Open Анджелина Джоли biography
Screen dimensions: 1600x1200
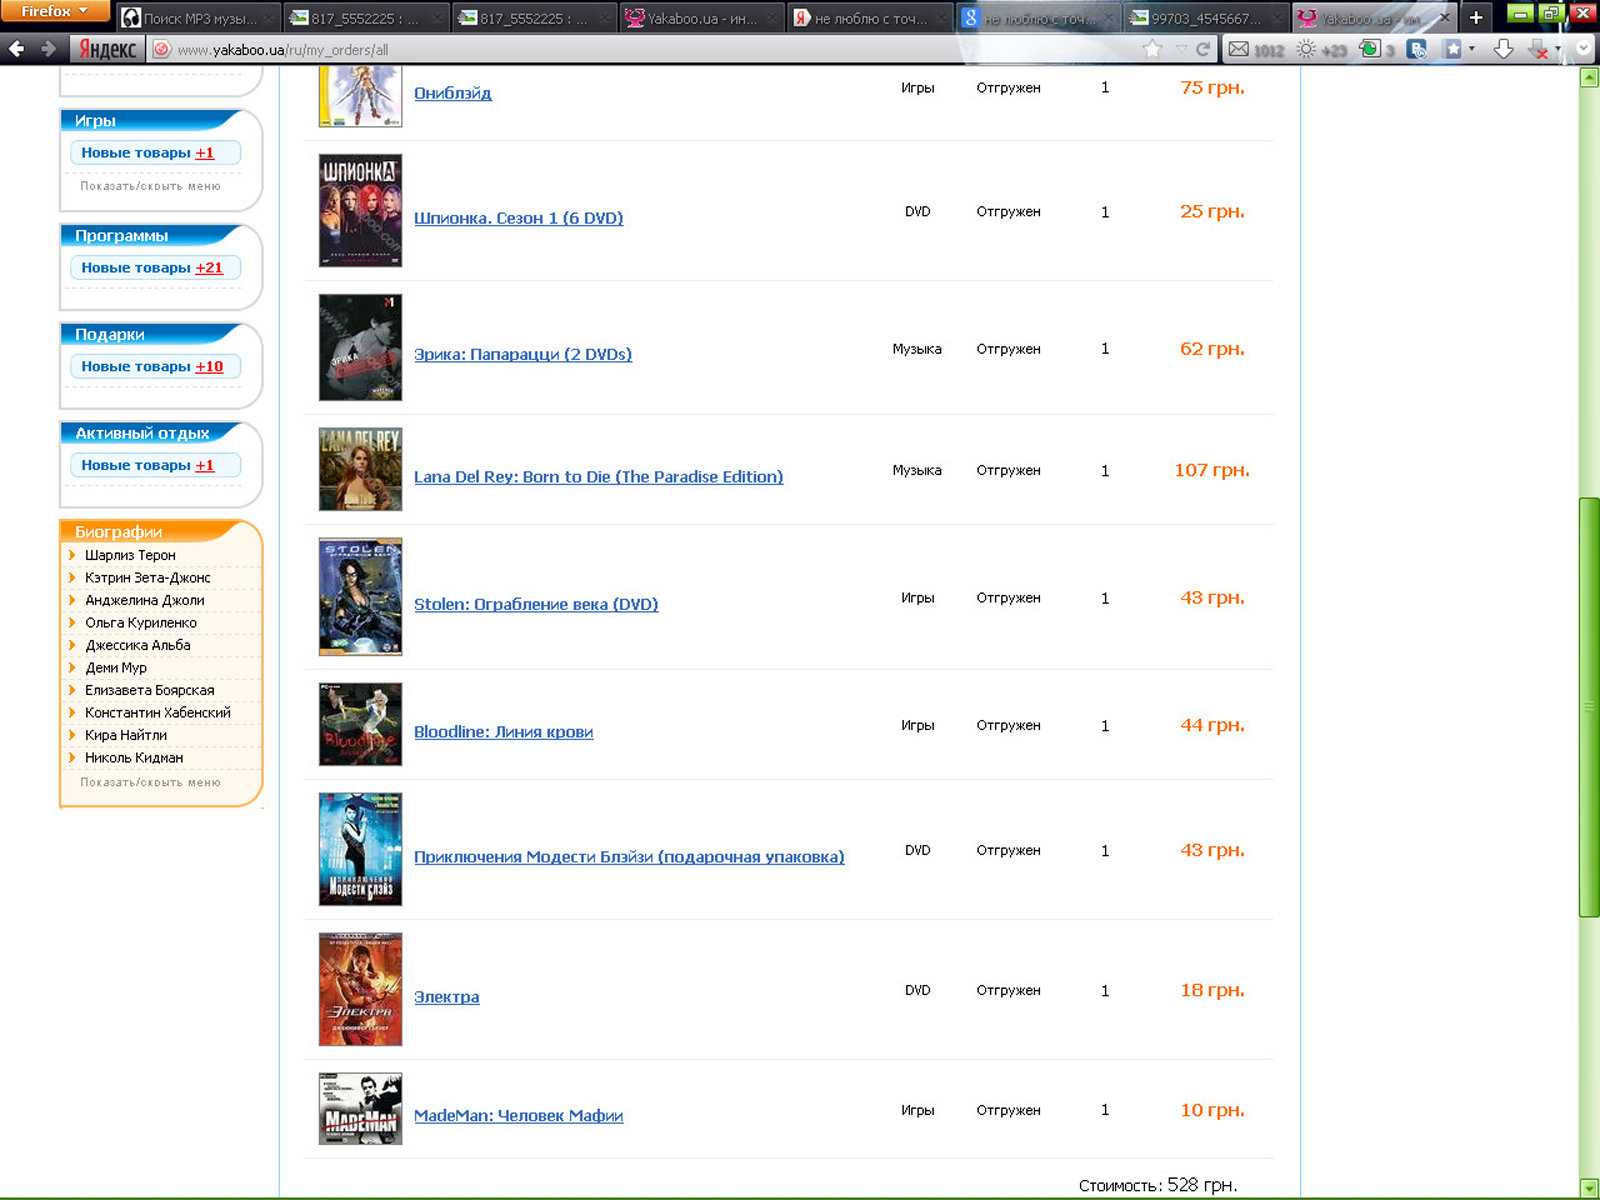coord(144,600)
